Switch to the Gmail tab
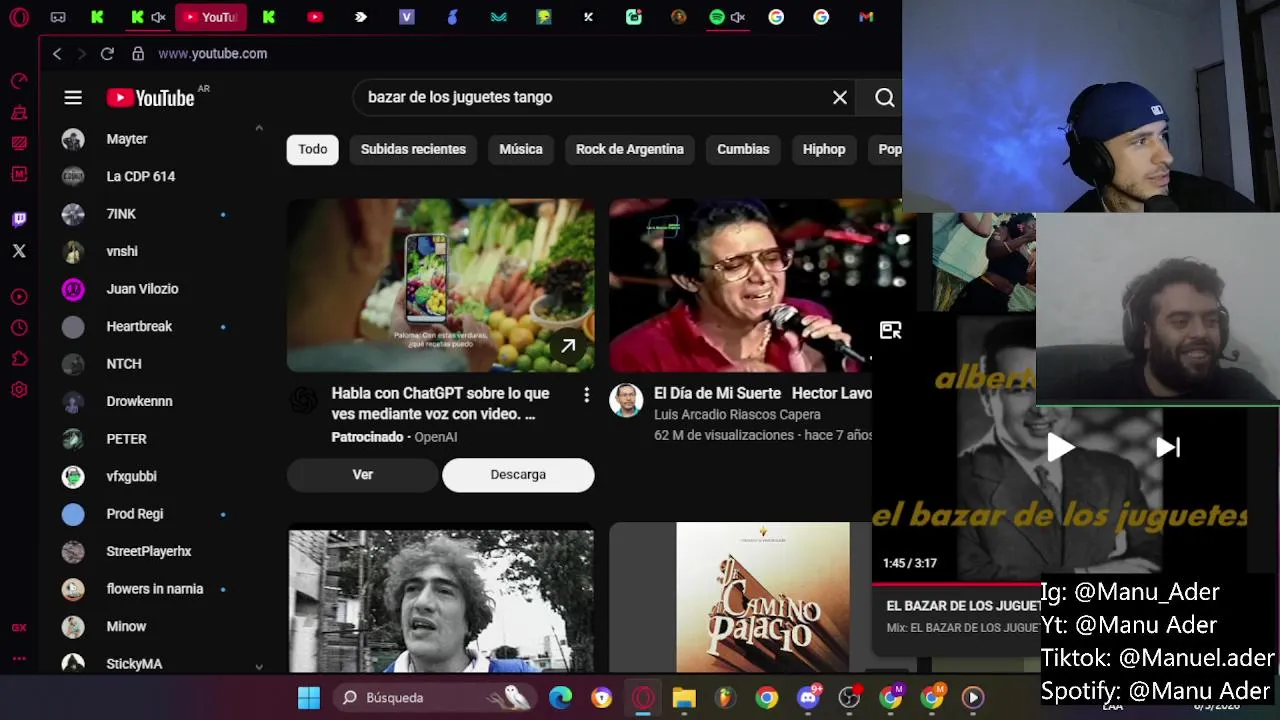 [x=866, y=17]
